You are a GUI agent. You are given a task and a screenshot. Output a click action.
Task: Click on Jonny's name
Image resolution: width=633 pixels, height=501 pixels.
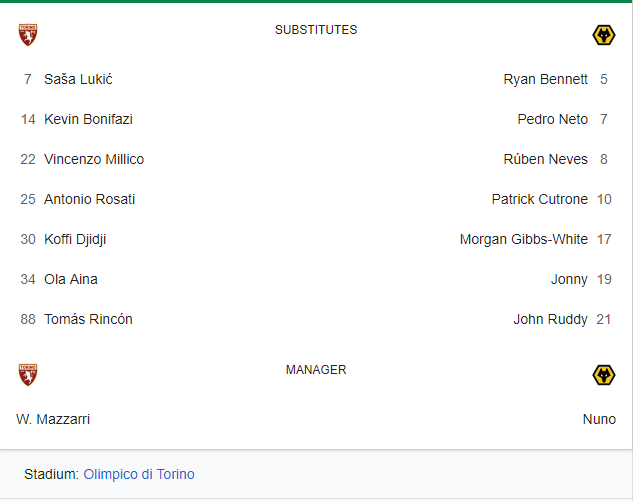coord(569,279)
